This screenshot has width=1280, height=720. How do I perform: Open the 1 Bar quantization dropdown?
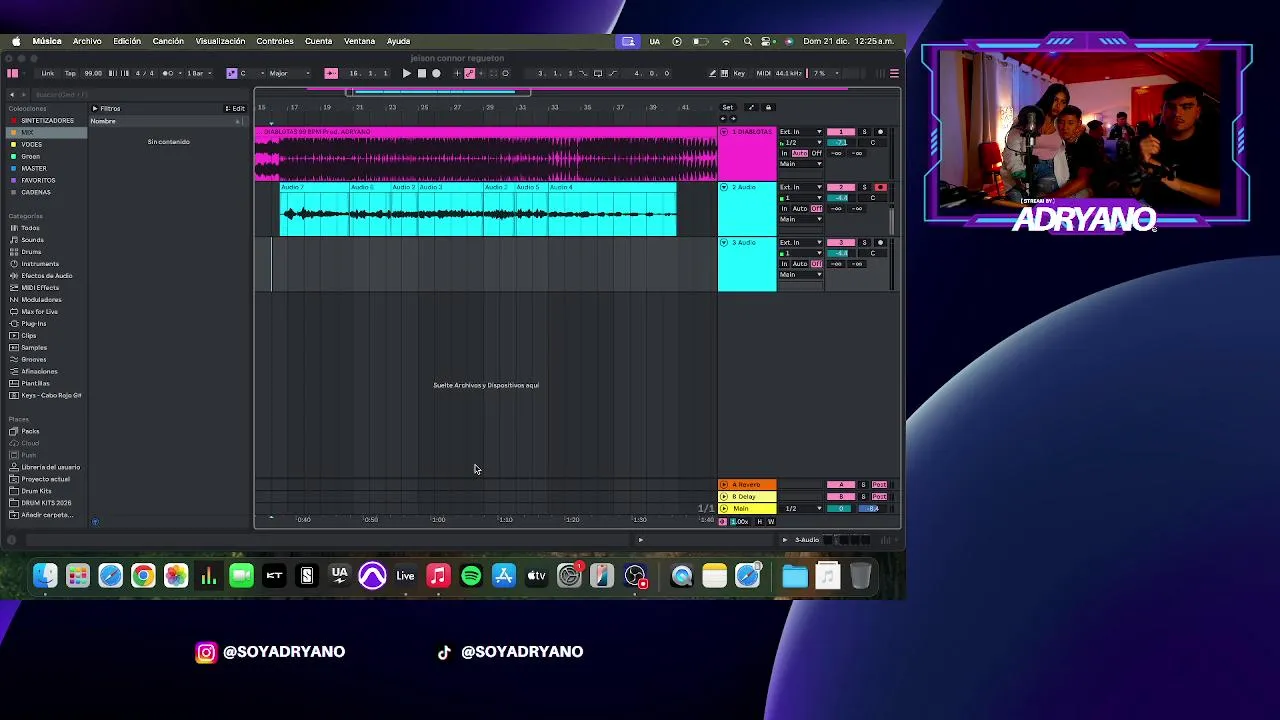(x=198, y=73)
